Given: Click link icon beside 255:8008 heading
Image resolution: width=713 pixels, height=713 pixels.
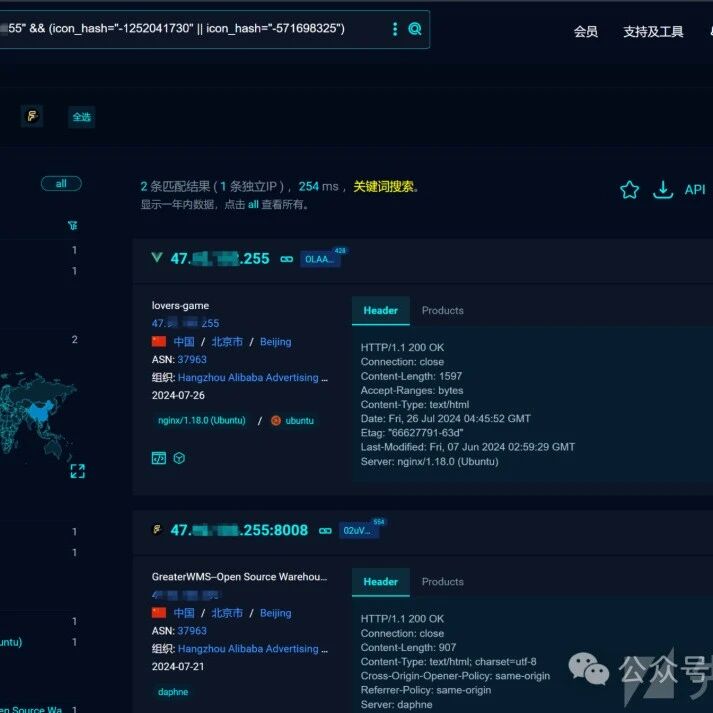Looking at the screenshot, I should [325, 530].
